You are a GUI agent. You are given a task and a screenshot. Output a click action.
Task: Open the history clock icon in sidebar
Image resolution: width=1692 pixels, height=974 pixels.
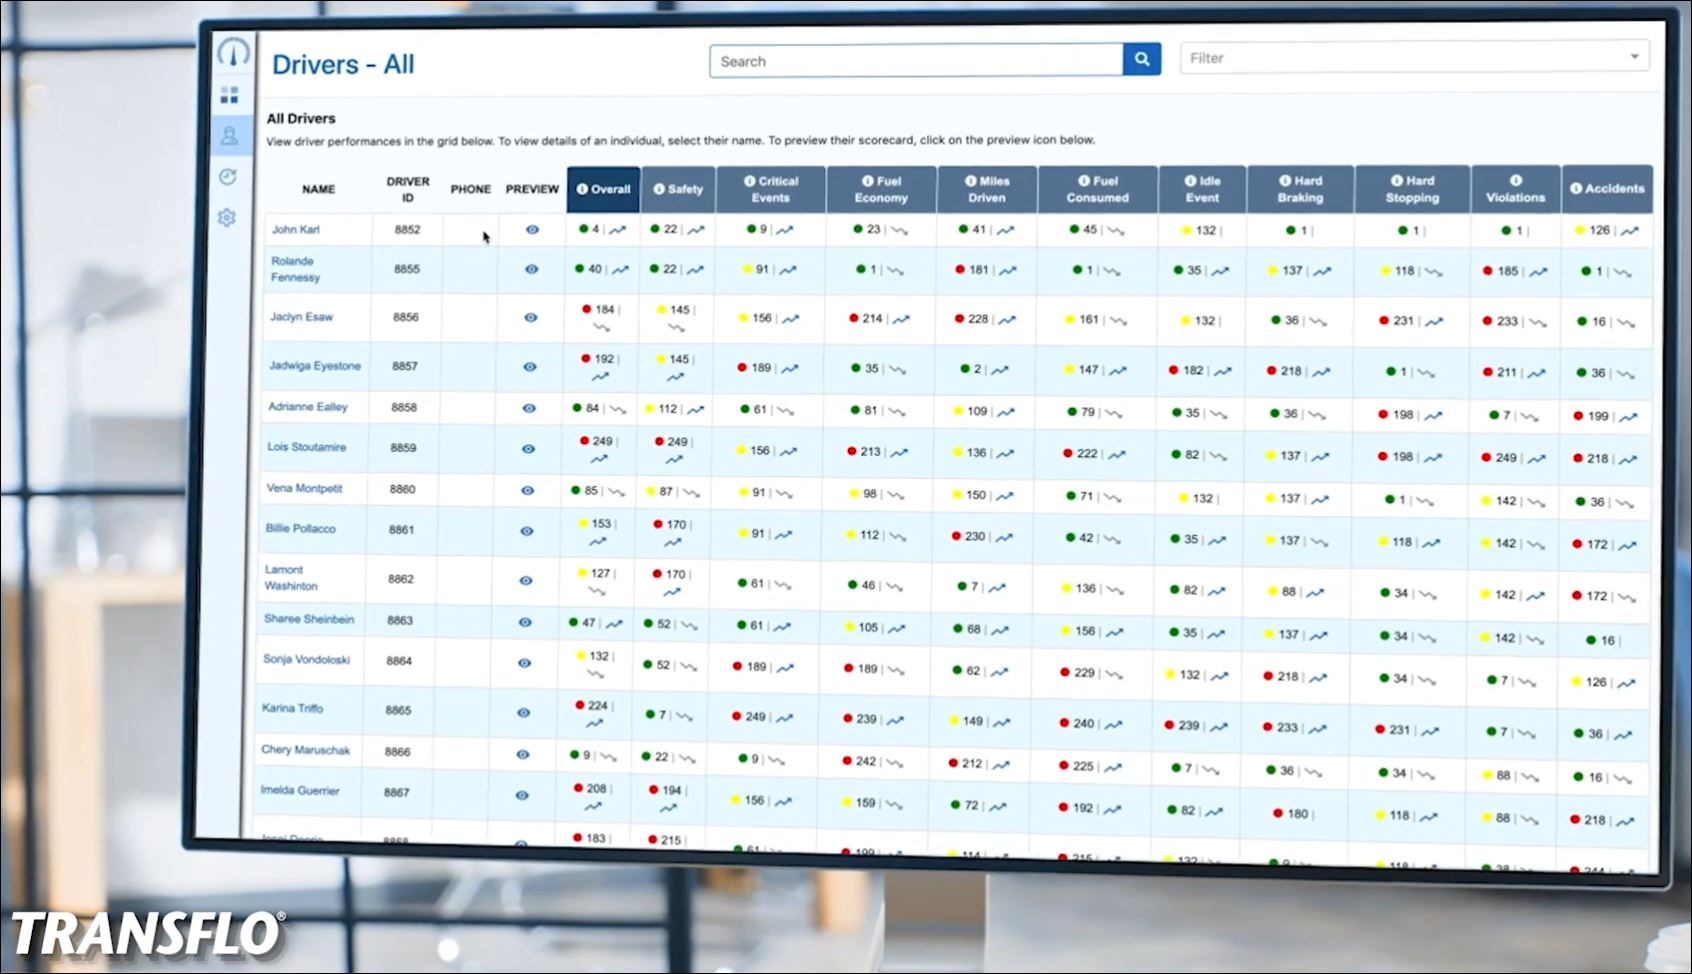[228, 177]
